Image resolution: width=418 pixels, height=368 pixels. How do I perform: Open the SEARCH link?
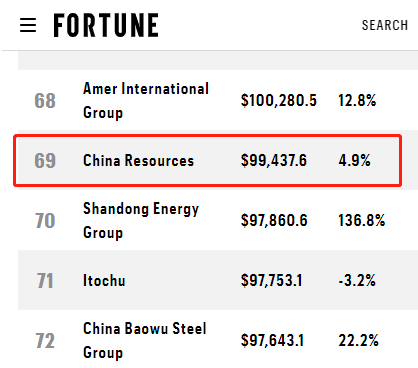pos(385,25)
